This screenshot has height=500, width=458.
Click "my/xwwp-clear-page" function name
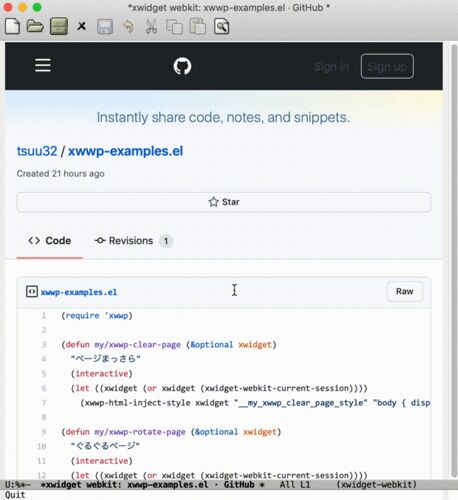coord(137,344)
